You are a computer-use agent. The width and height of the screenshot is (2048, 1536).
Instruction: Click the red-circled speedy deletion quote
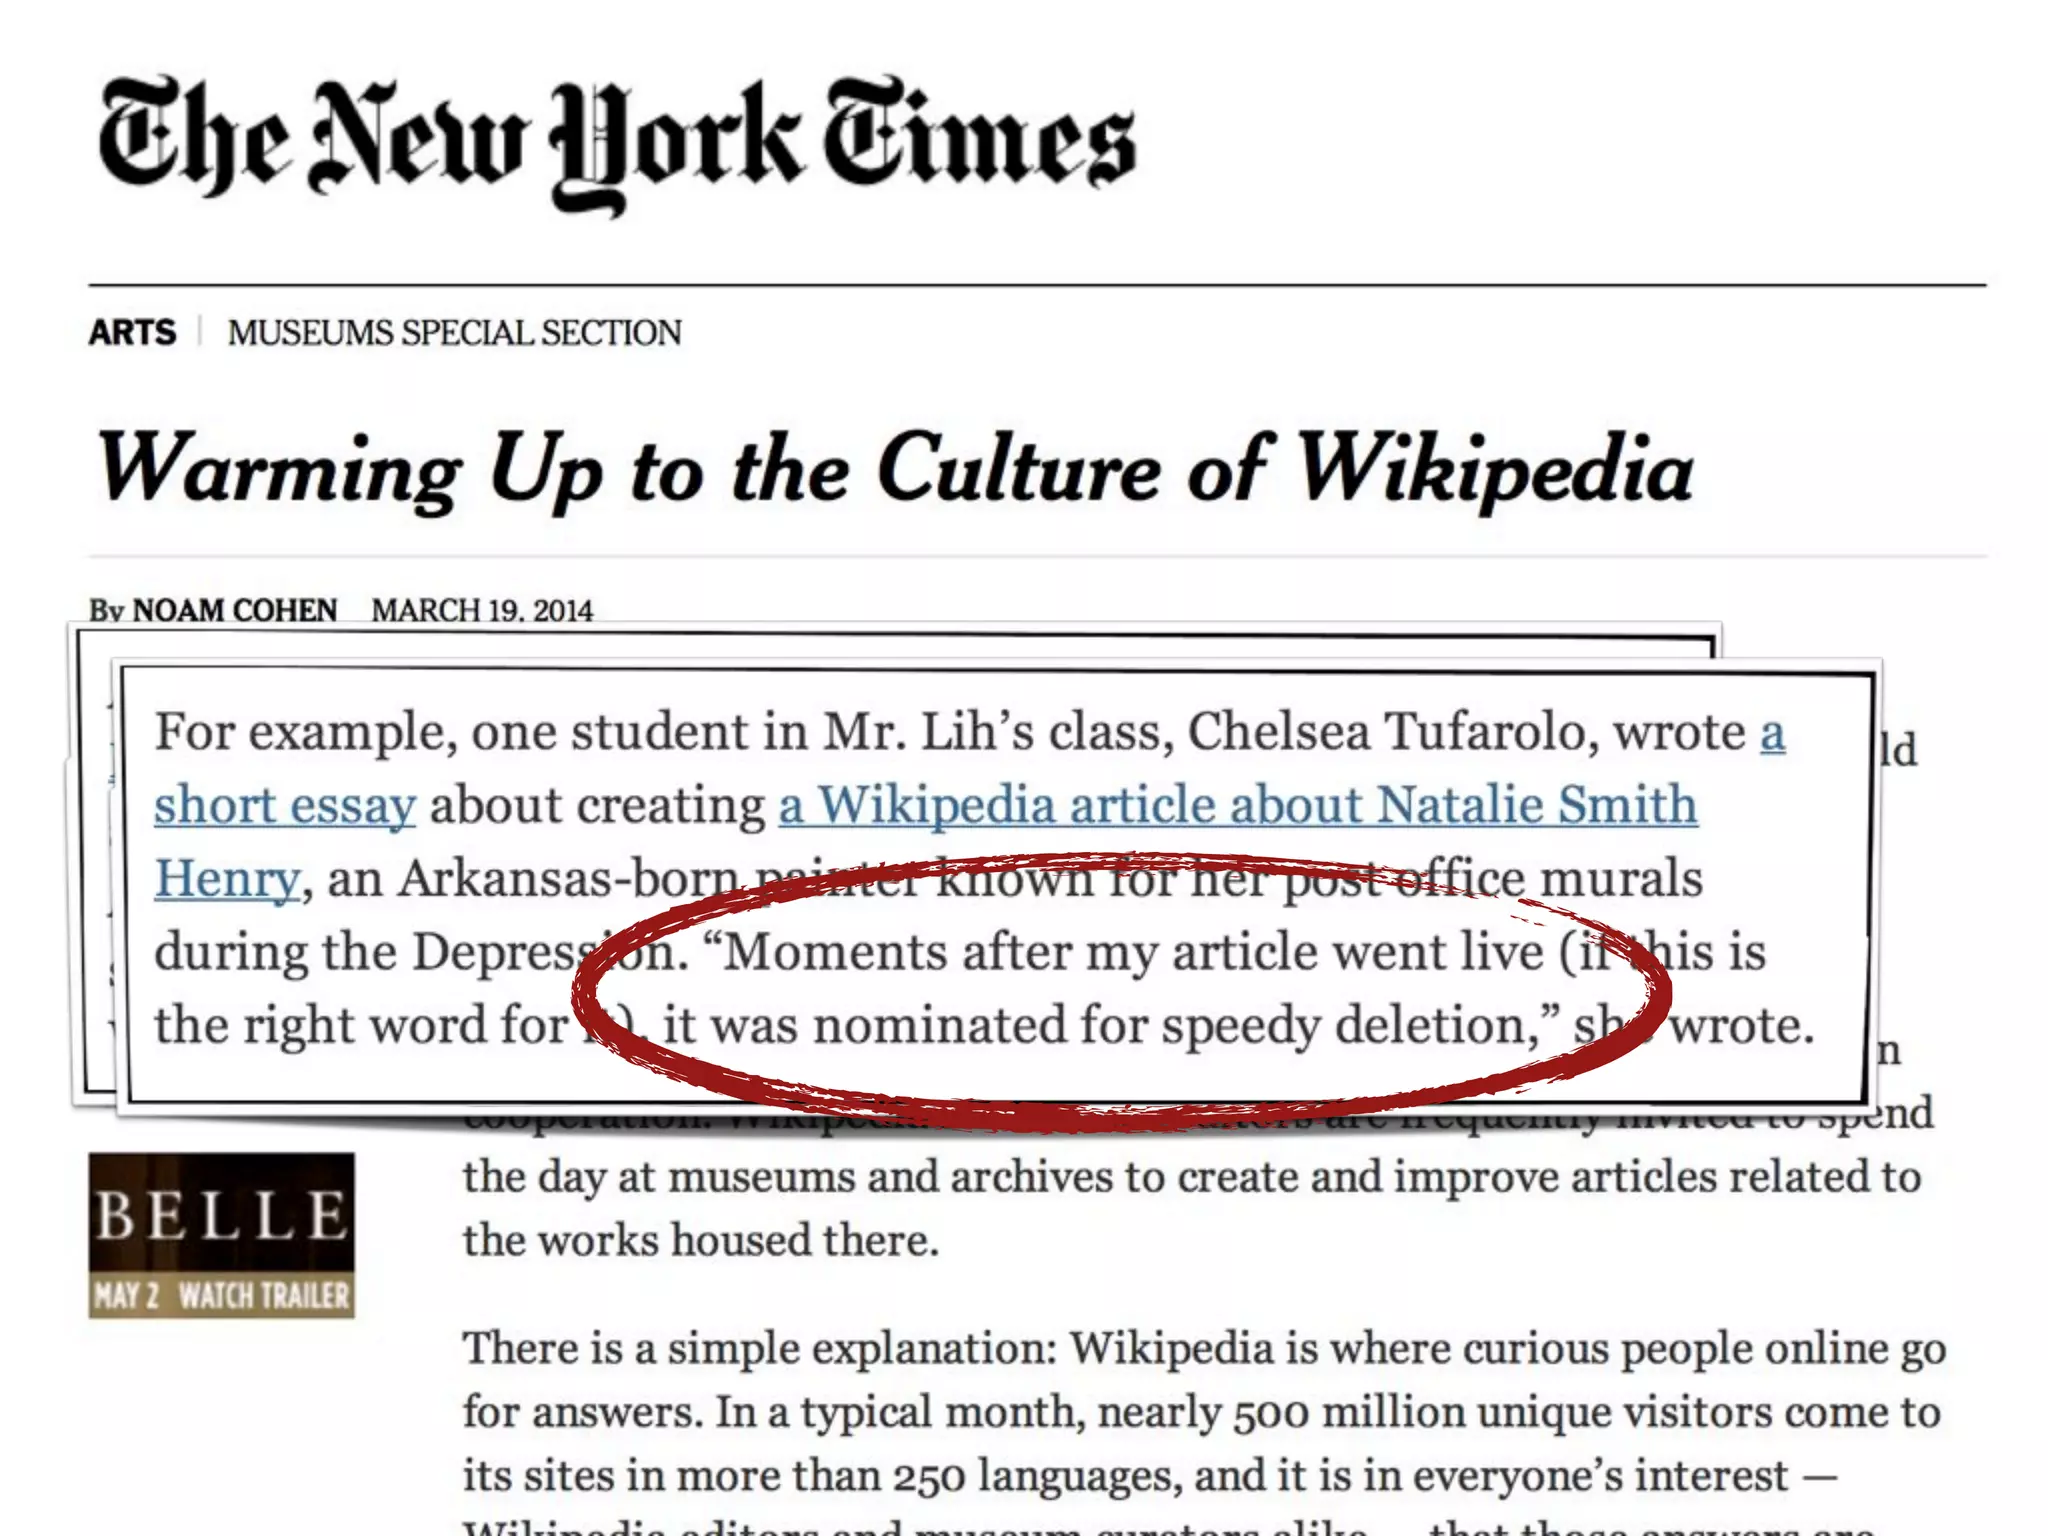[x=1120, y=990]
